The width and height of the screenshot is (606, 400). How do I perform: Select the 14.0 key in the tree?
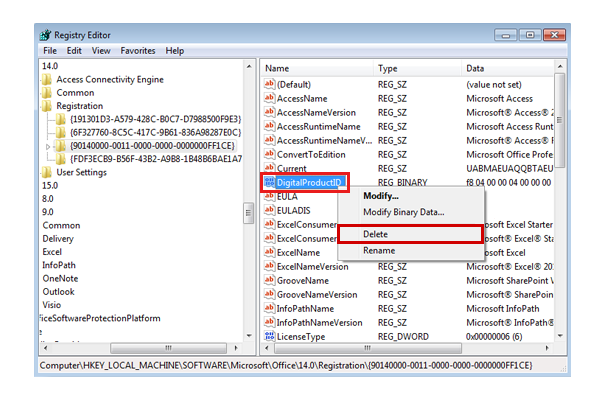pyautogui.click(x=50, y=66)
